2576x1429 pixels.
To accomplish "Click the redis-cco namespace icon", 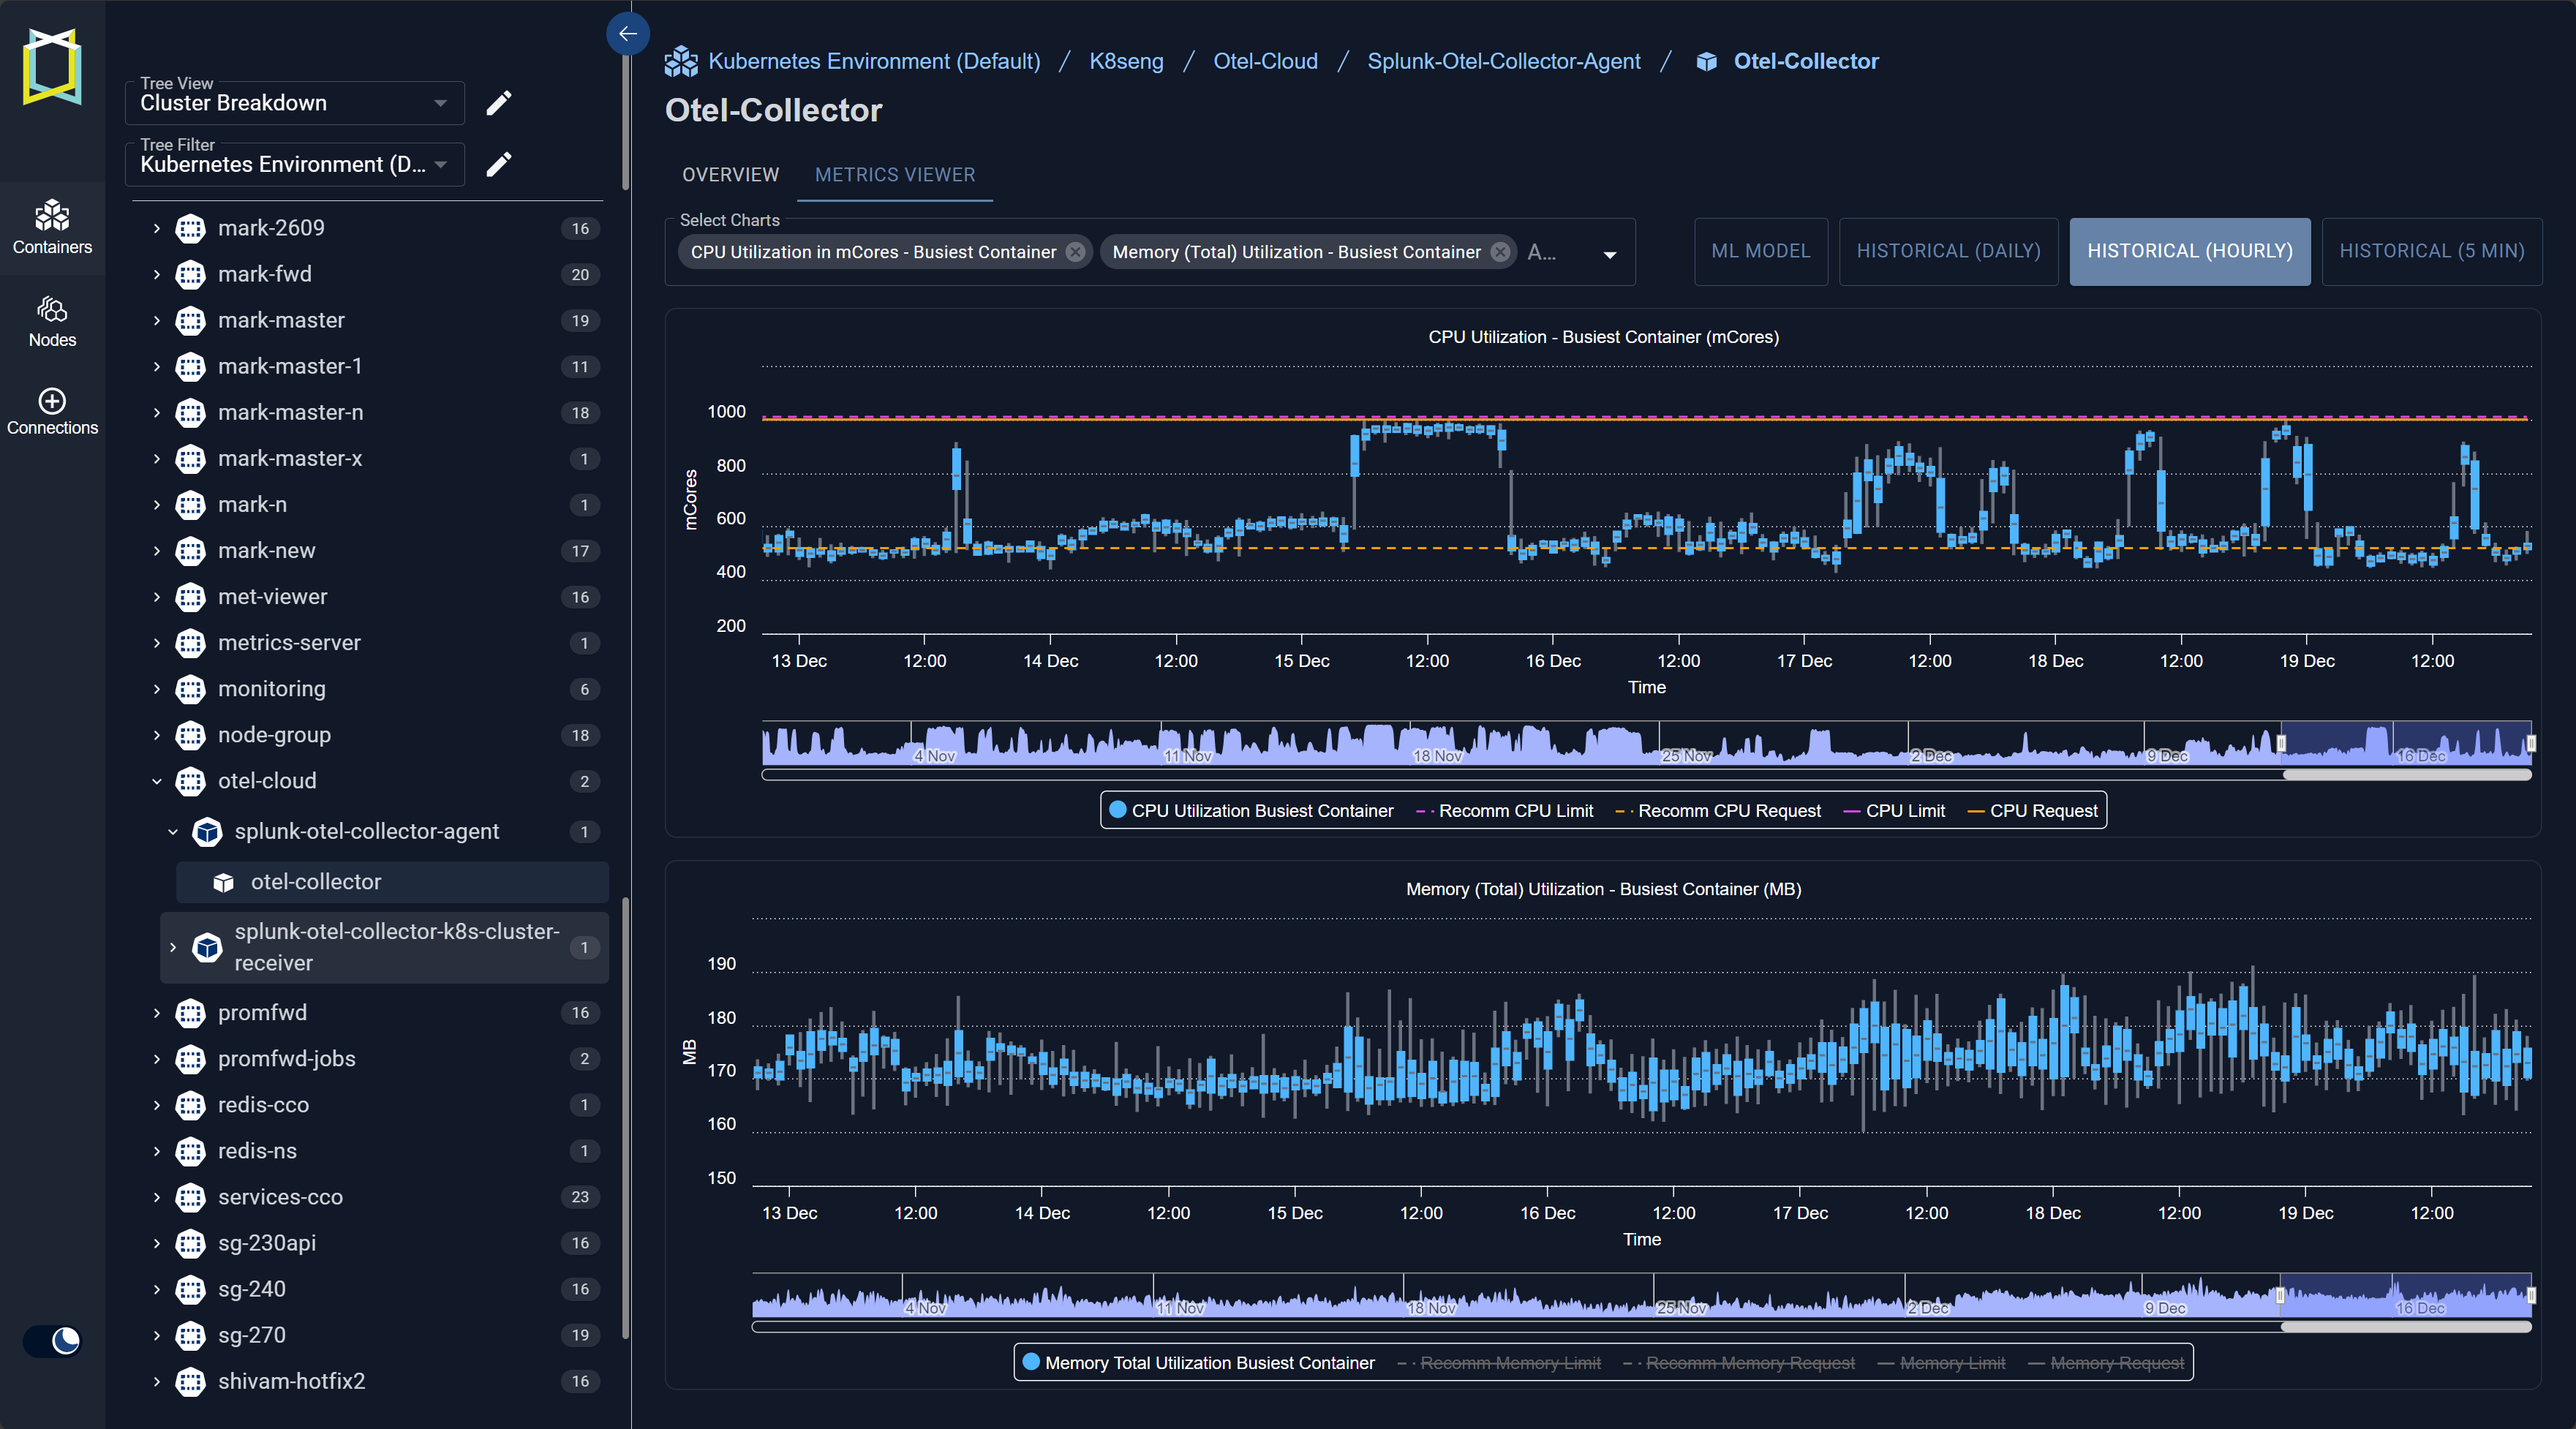I will point(190,1105).
